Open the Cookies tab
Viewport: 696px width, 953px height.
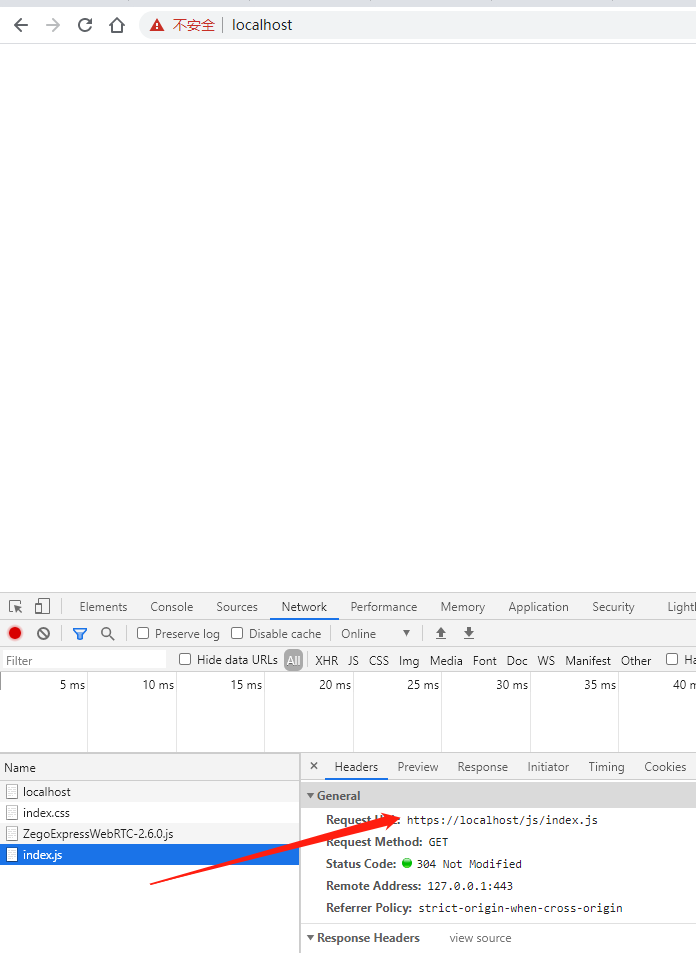(x=665, y=767)
